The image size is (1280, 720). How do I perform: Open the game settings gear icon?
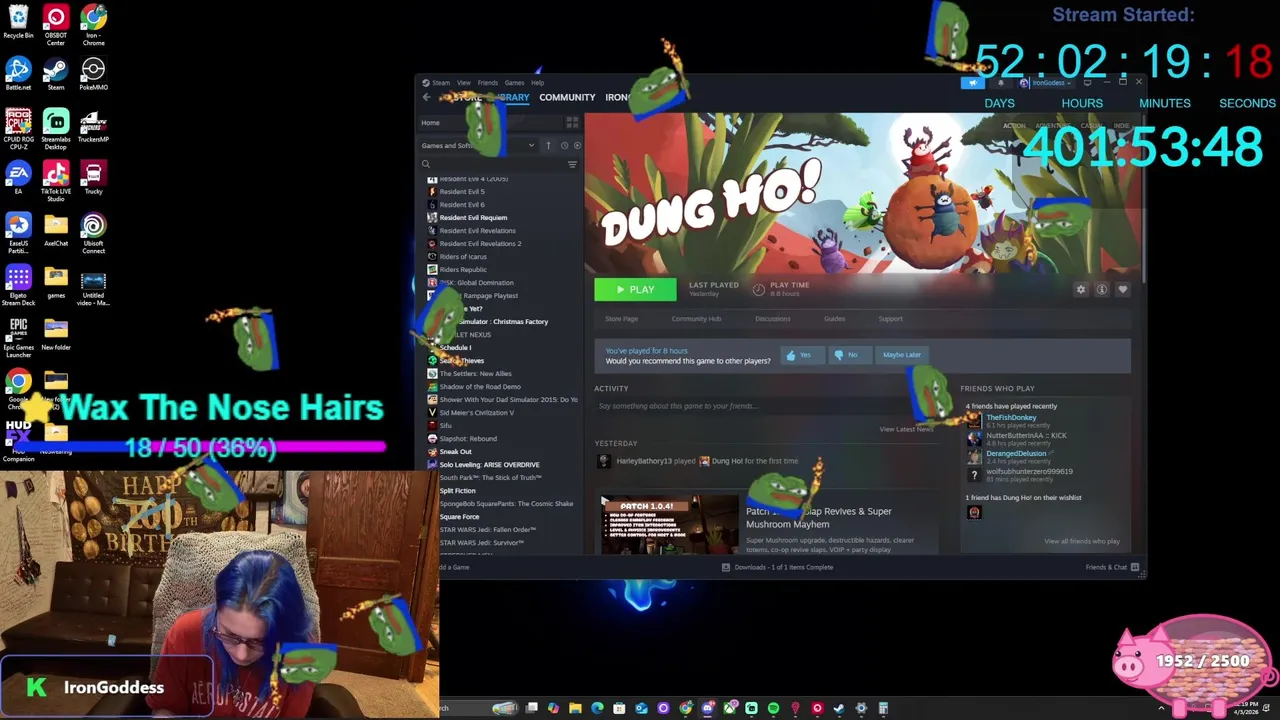pyautogui.click(x=1080, y=290)
